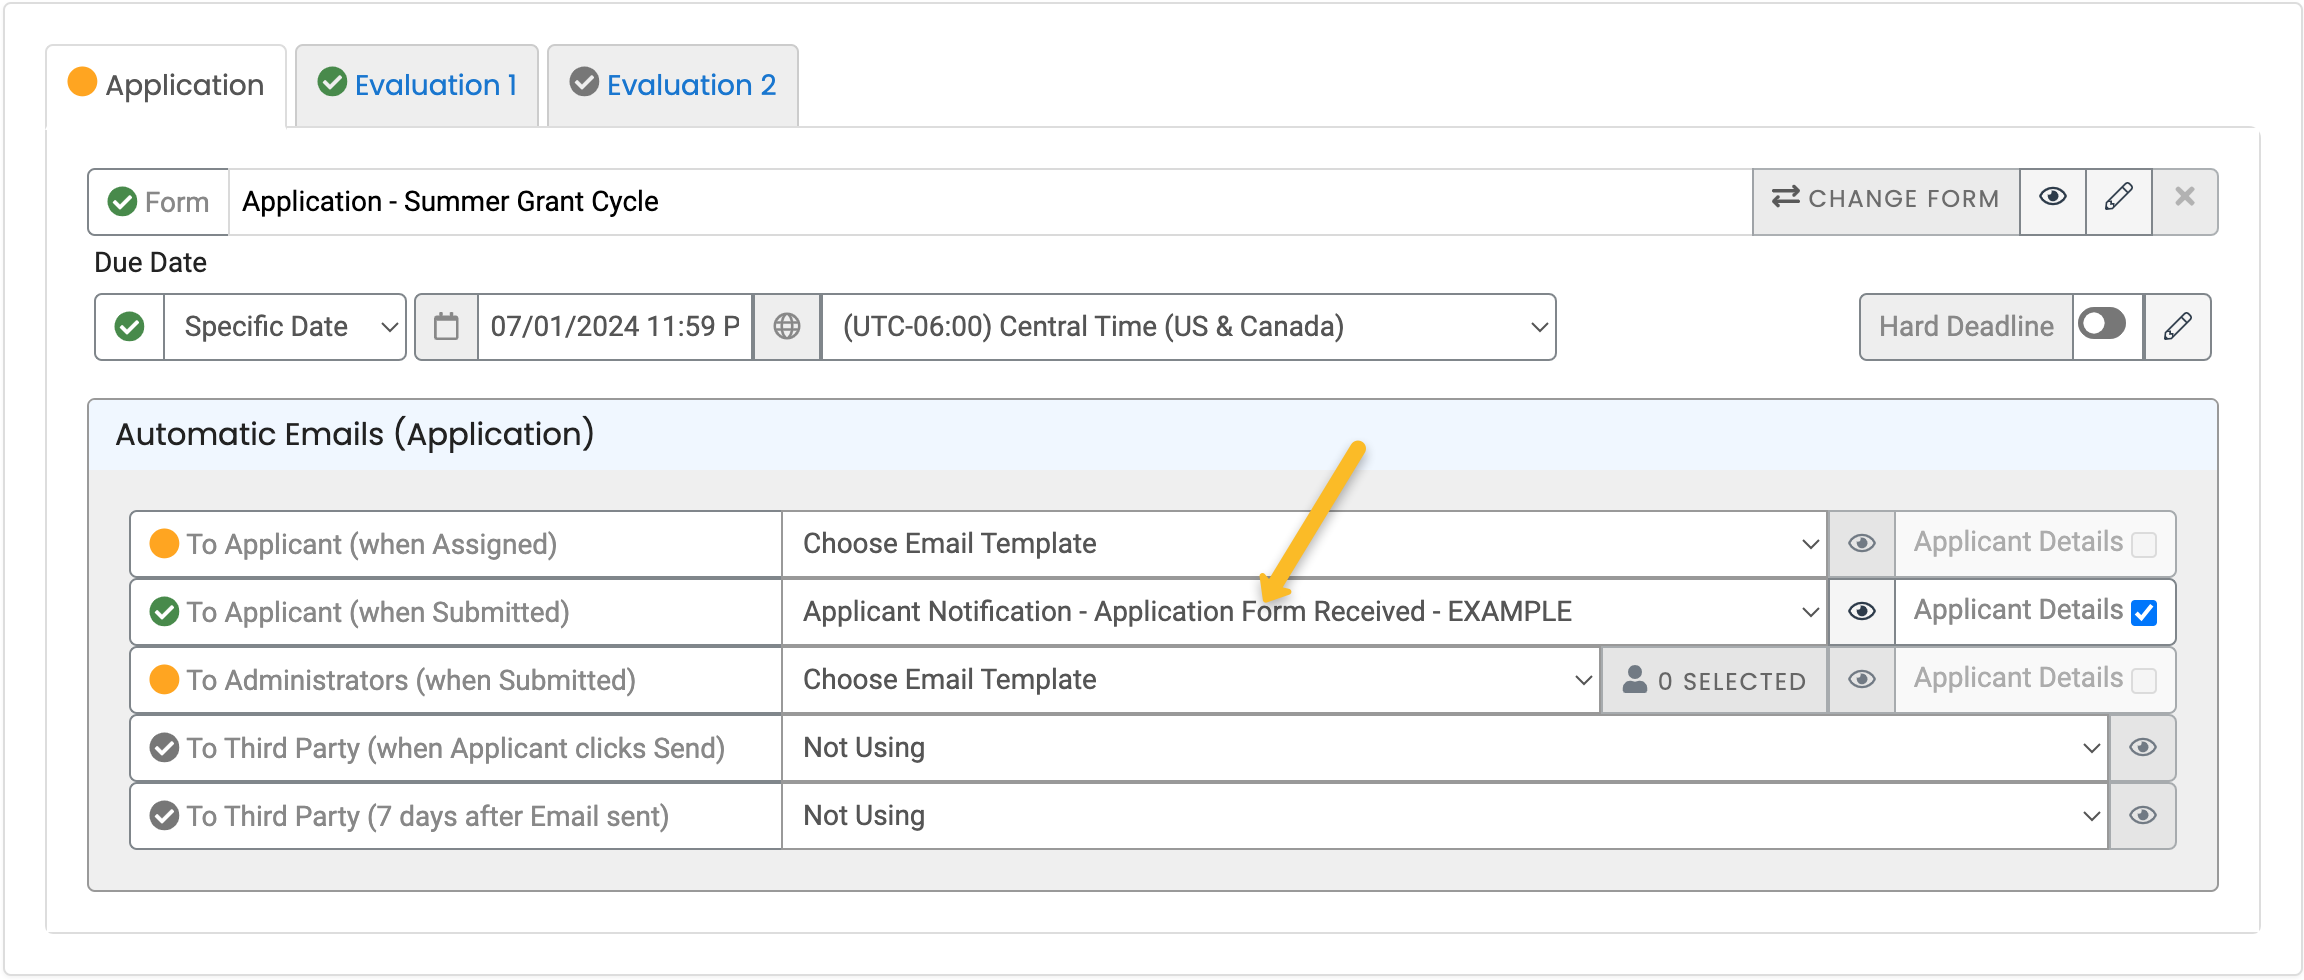
Task: Click the globe timezone icon
Action: 788,326
